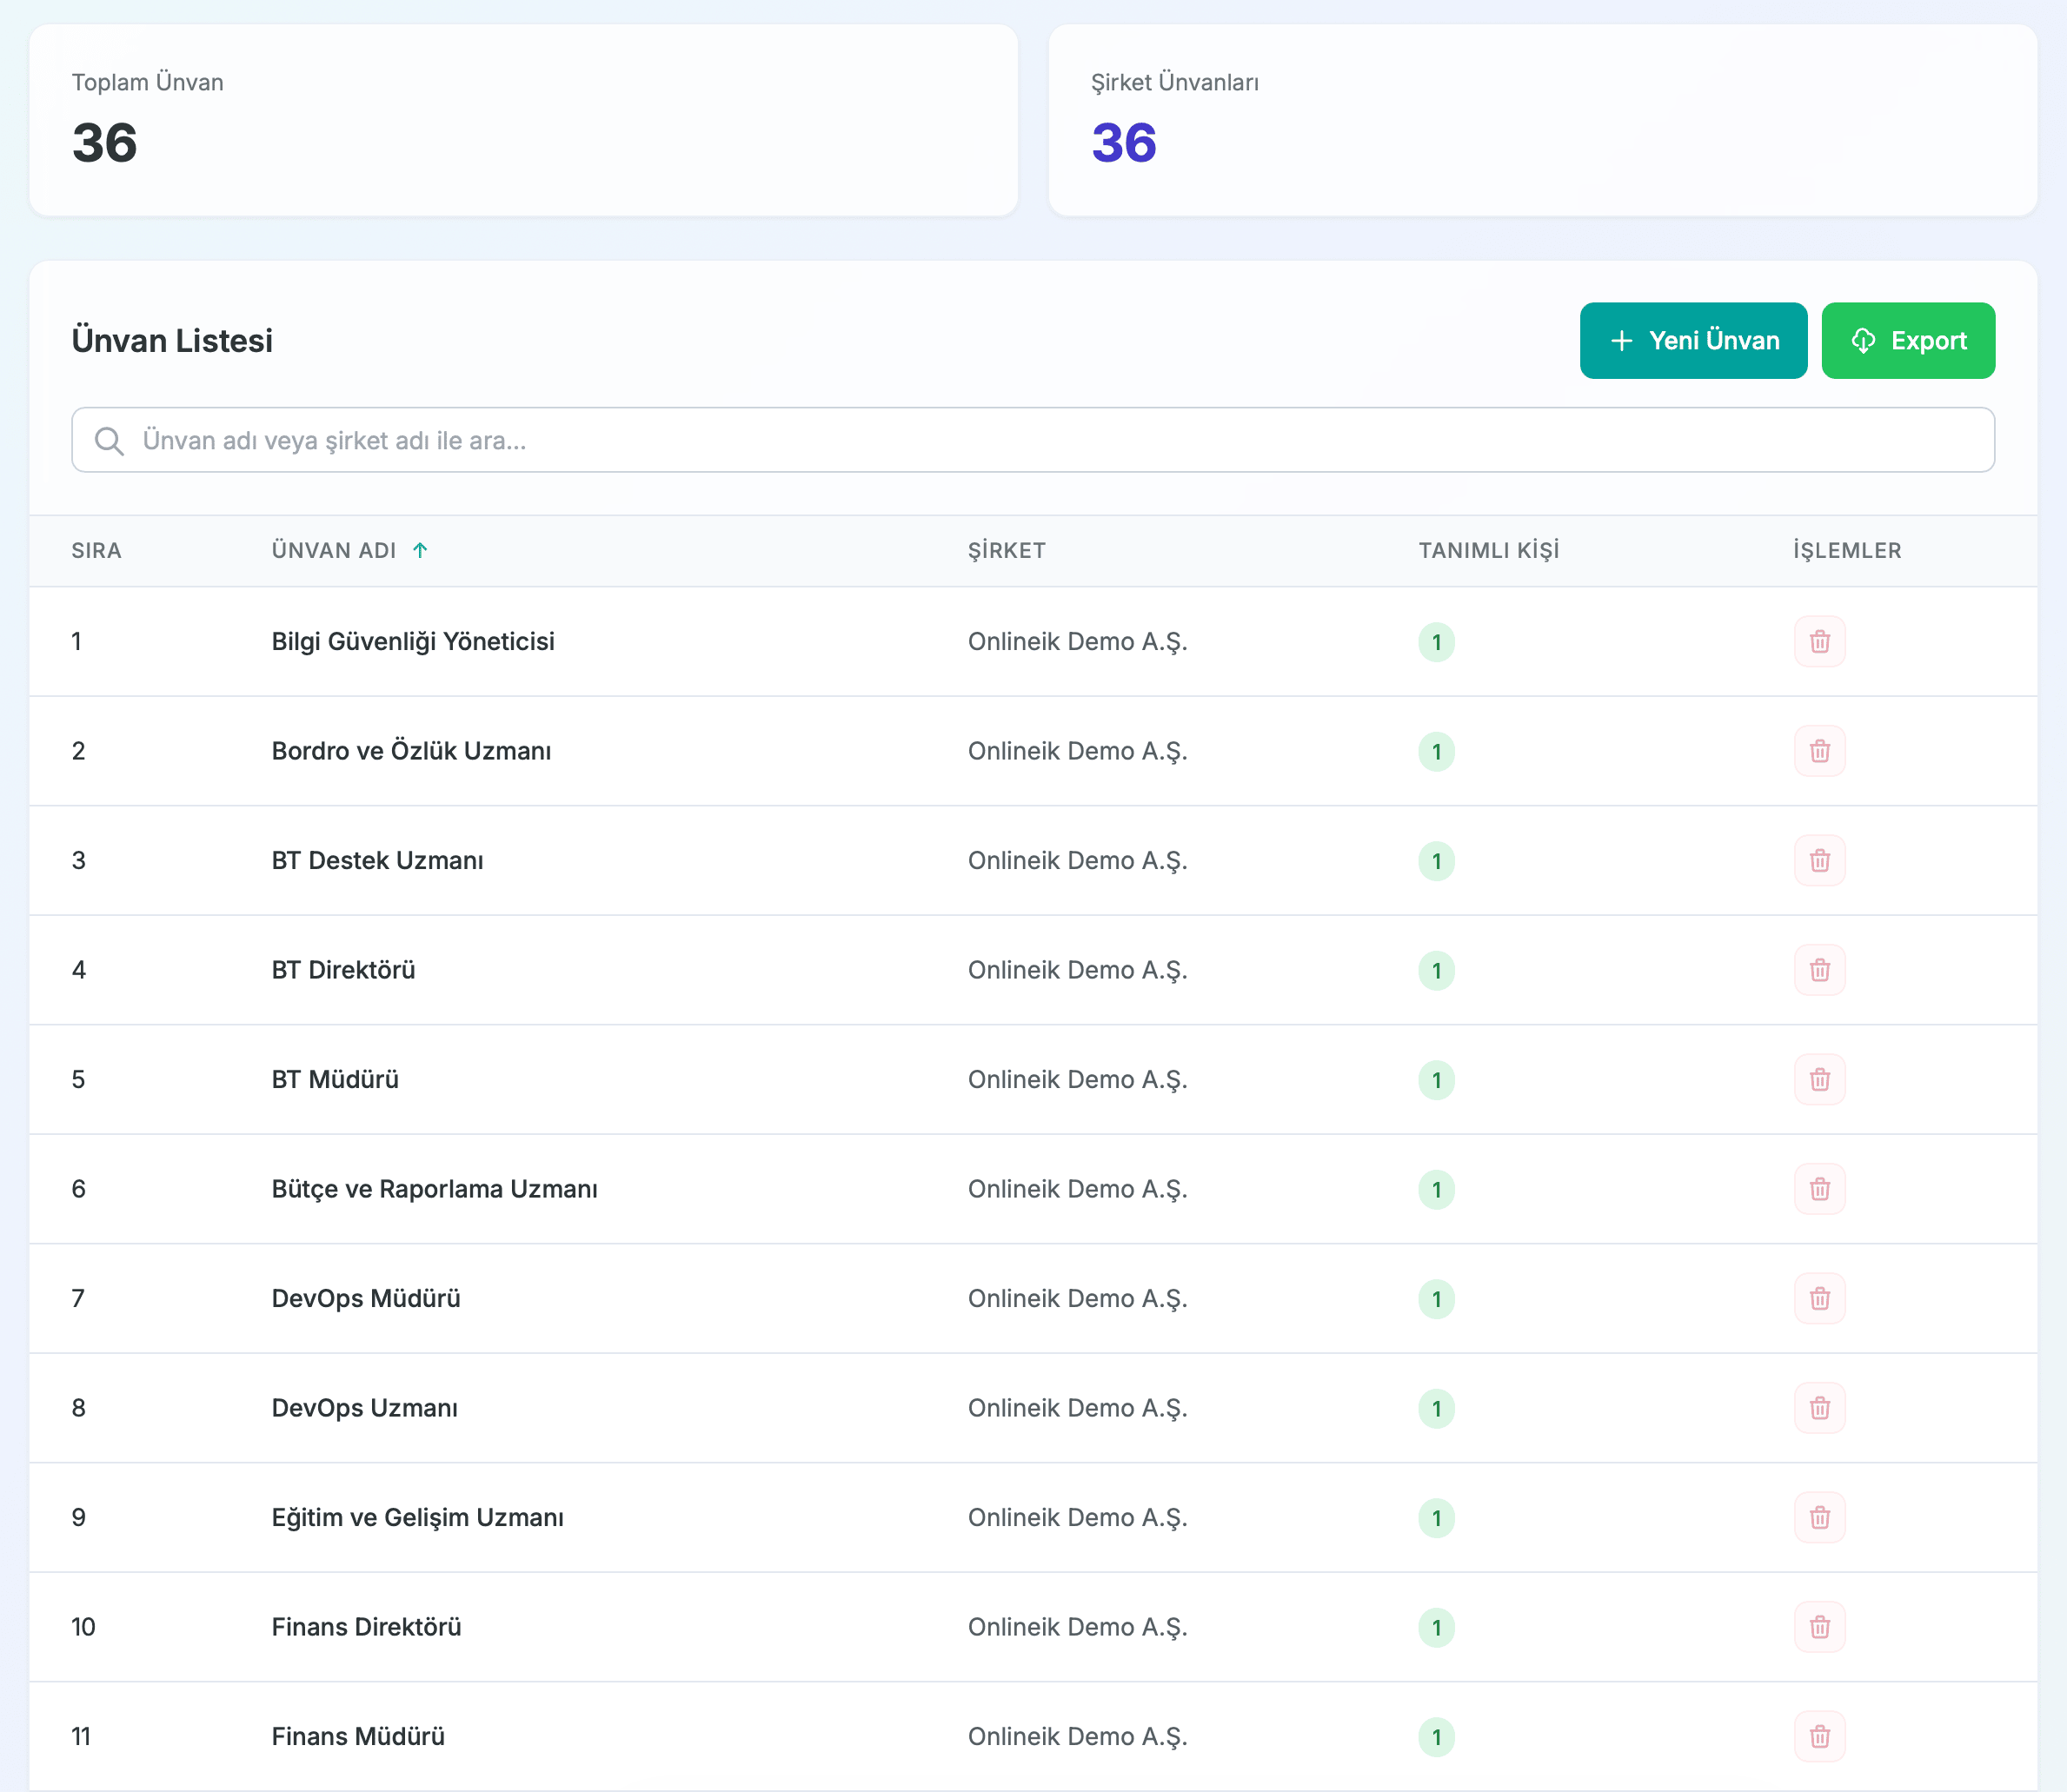Delete the Finans Direktörü row
Viewport: 2067px width, 1792px height.
[x=1819, y=1627]
